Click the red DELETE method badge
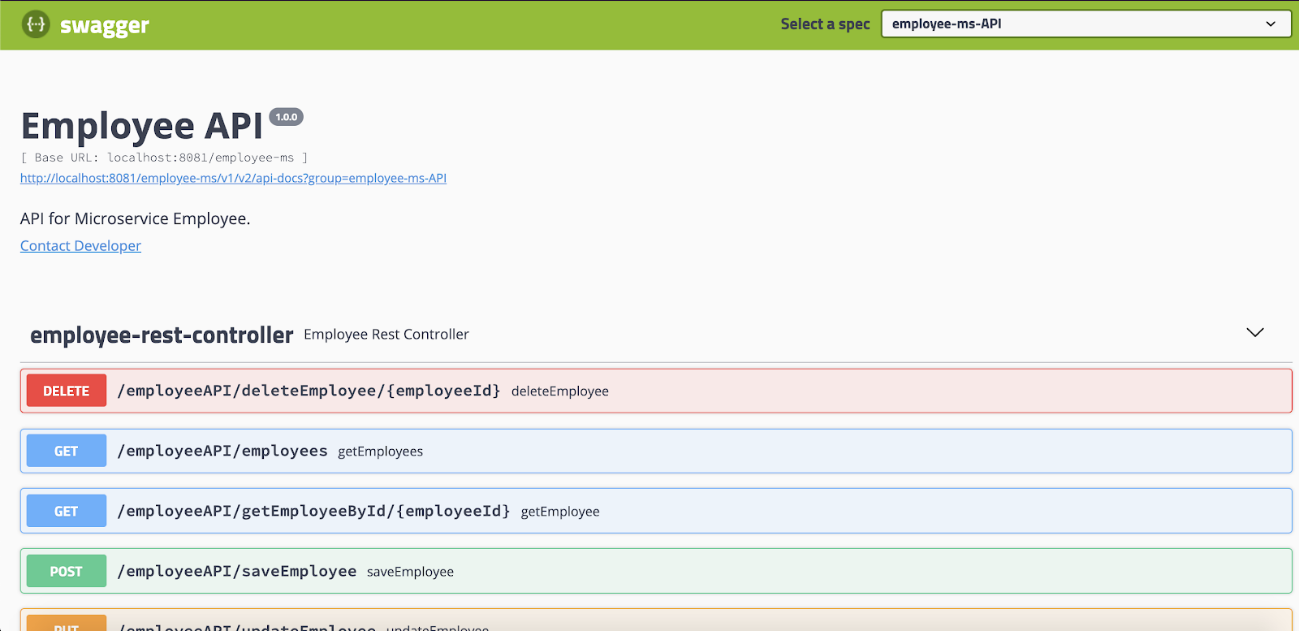This screenshot has height=631, width=1299. click(x=66, y=391)
